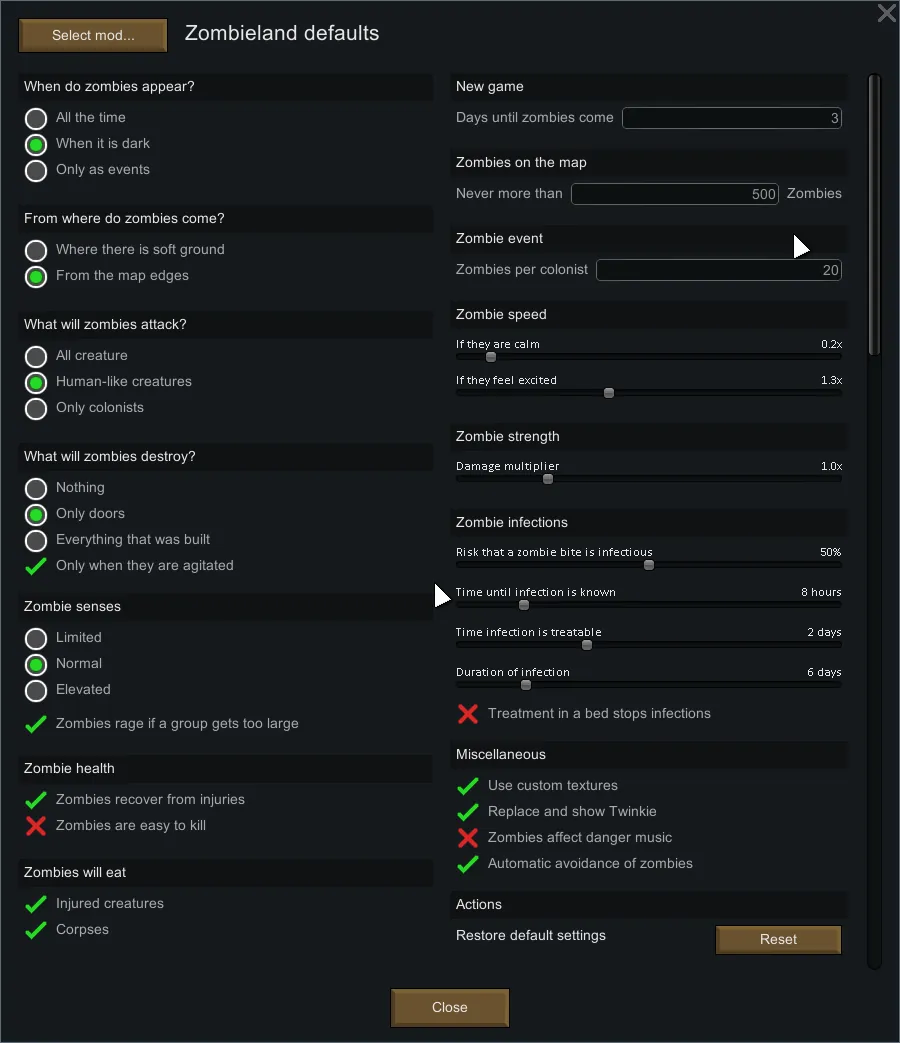Toggle 'Replace and show Twinkie' checkmark
Image resolution: width=900 pixels, height=1043 pixels.
point(467,812)
